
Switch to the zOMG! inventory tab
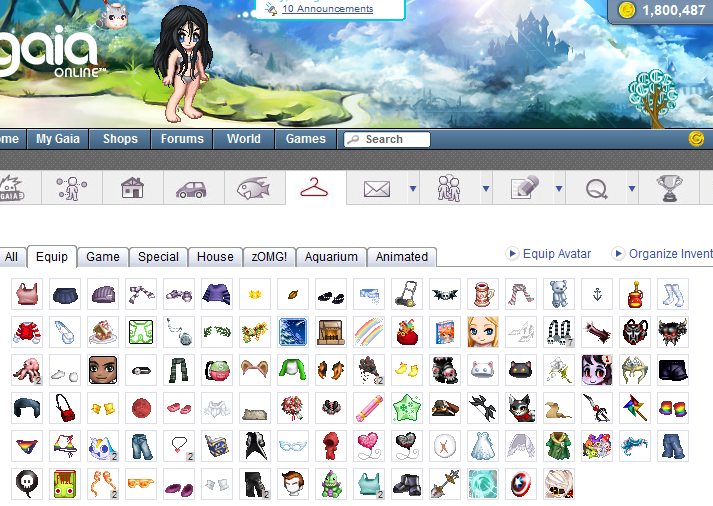pyautogui.click(x=269, y=257)
